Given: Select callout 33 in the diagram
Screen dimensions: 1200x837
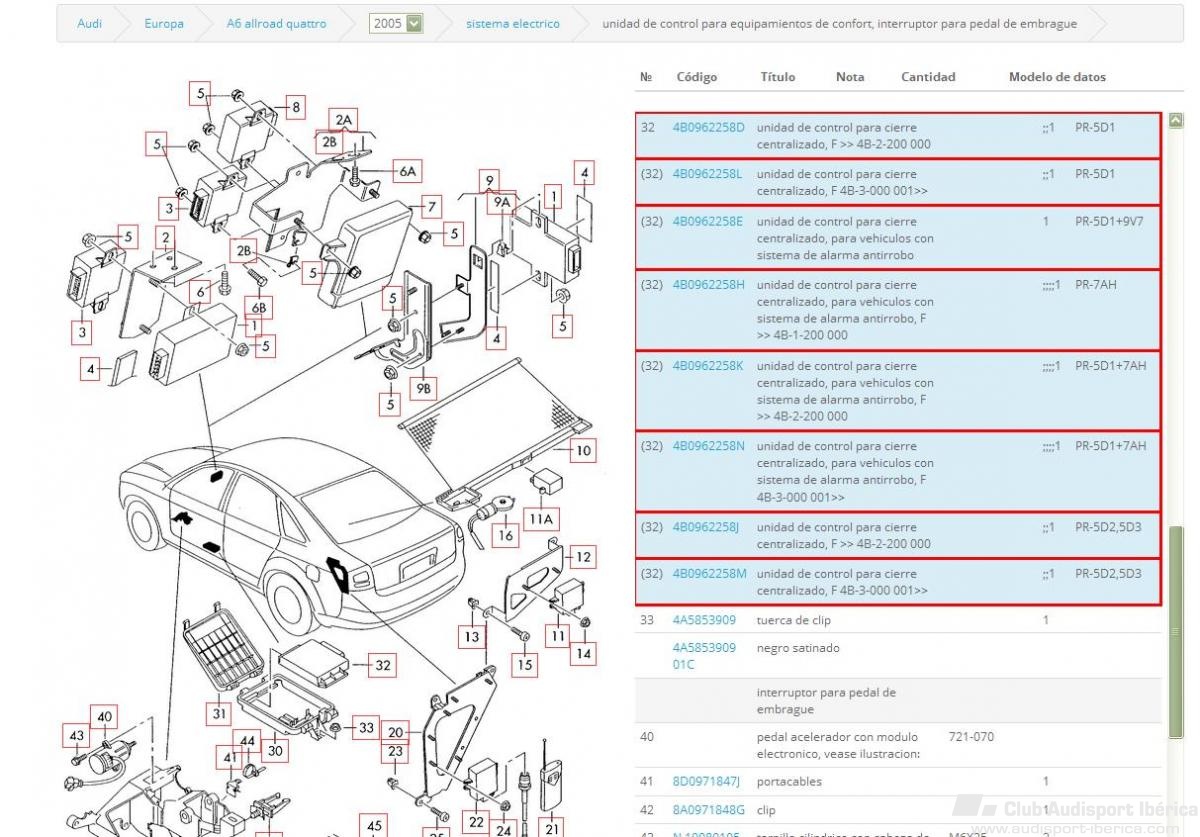Looking at the screenshot, I should 367,728.
